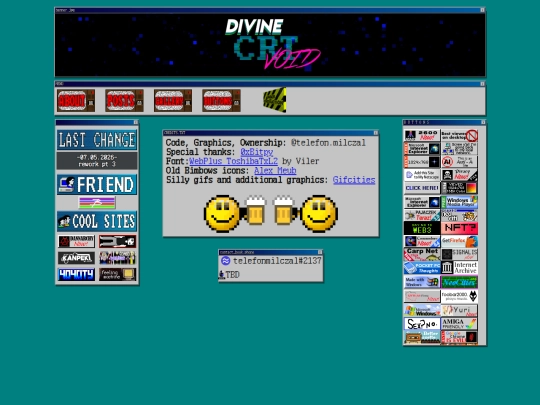Open the feeling machine site badge
Image resolution: width=540 pixels, height=405 pixels.
click(117, 274)
